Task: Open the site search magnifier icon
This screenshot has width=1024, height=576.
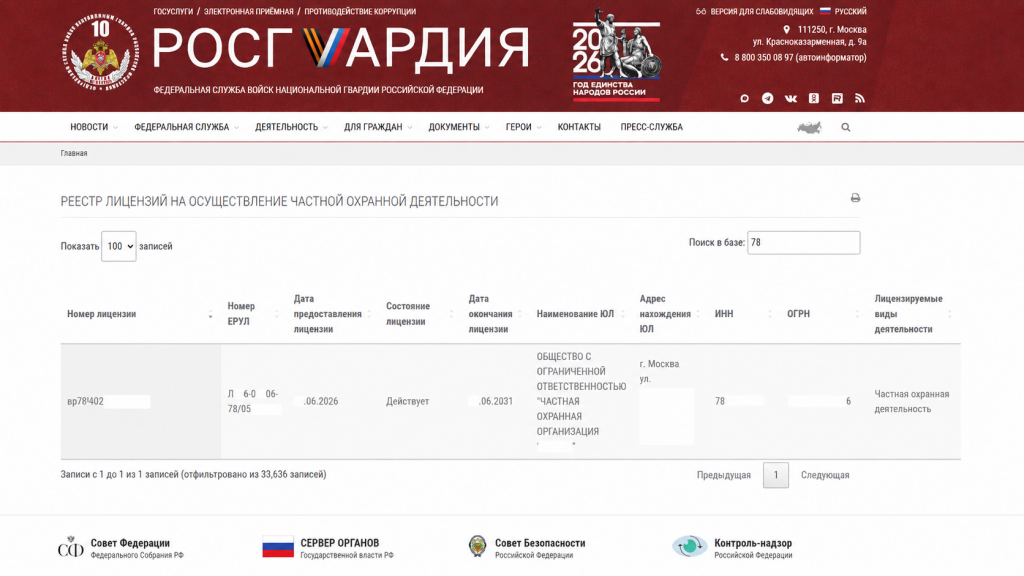Action: coord(846,127)
